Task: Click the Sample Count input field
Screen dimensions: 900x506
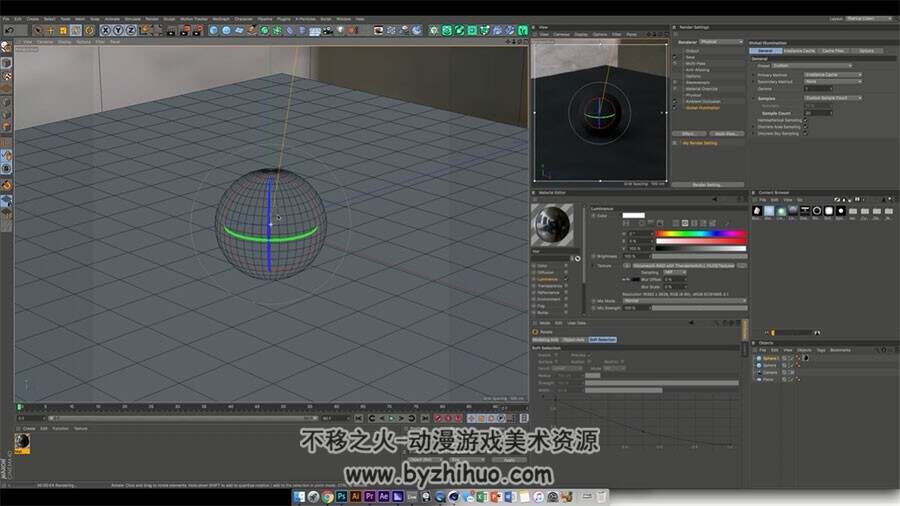Action: click(818, 114)
